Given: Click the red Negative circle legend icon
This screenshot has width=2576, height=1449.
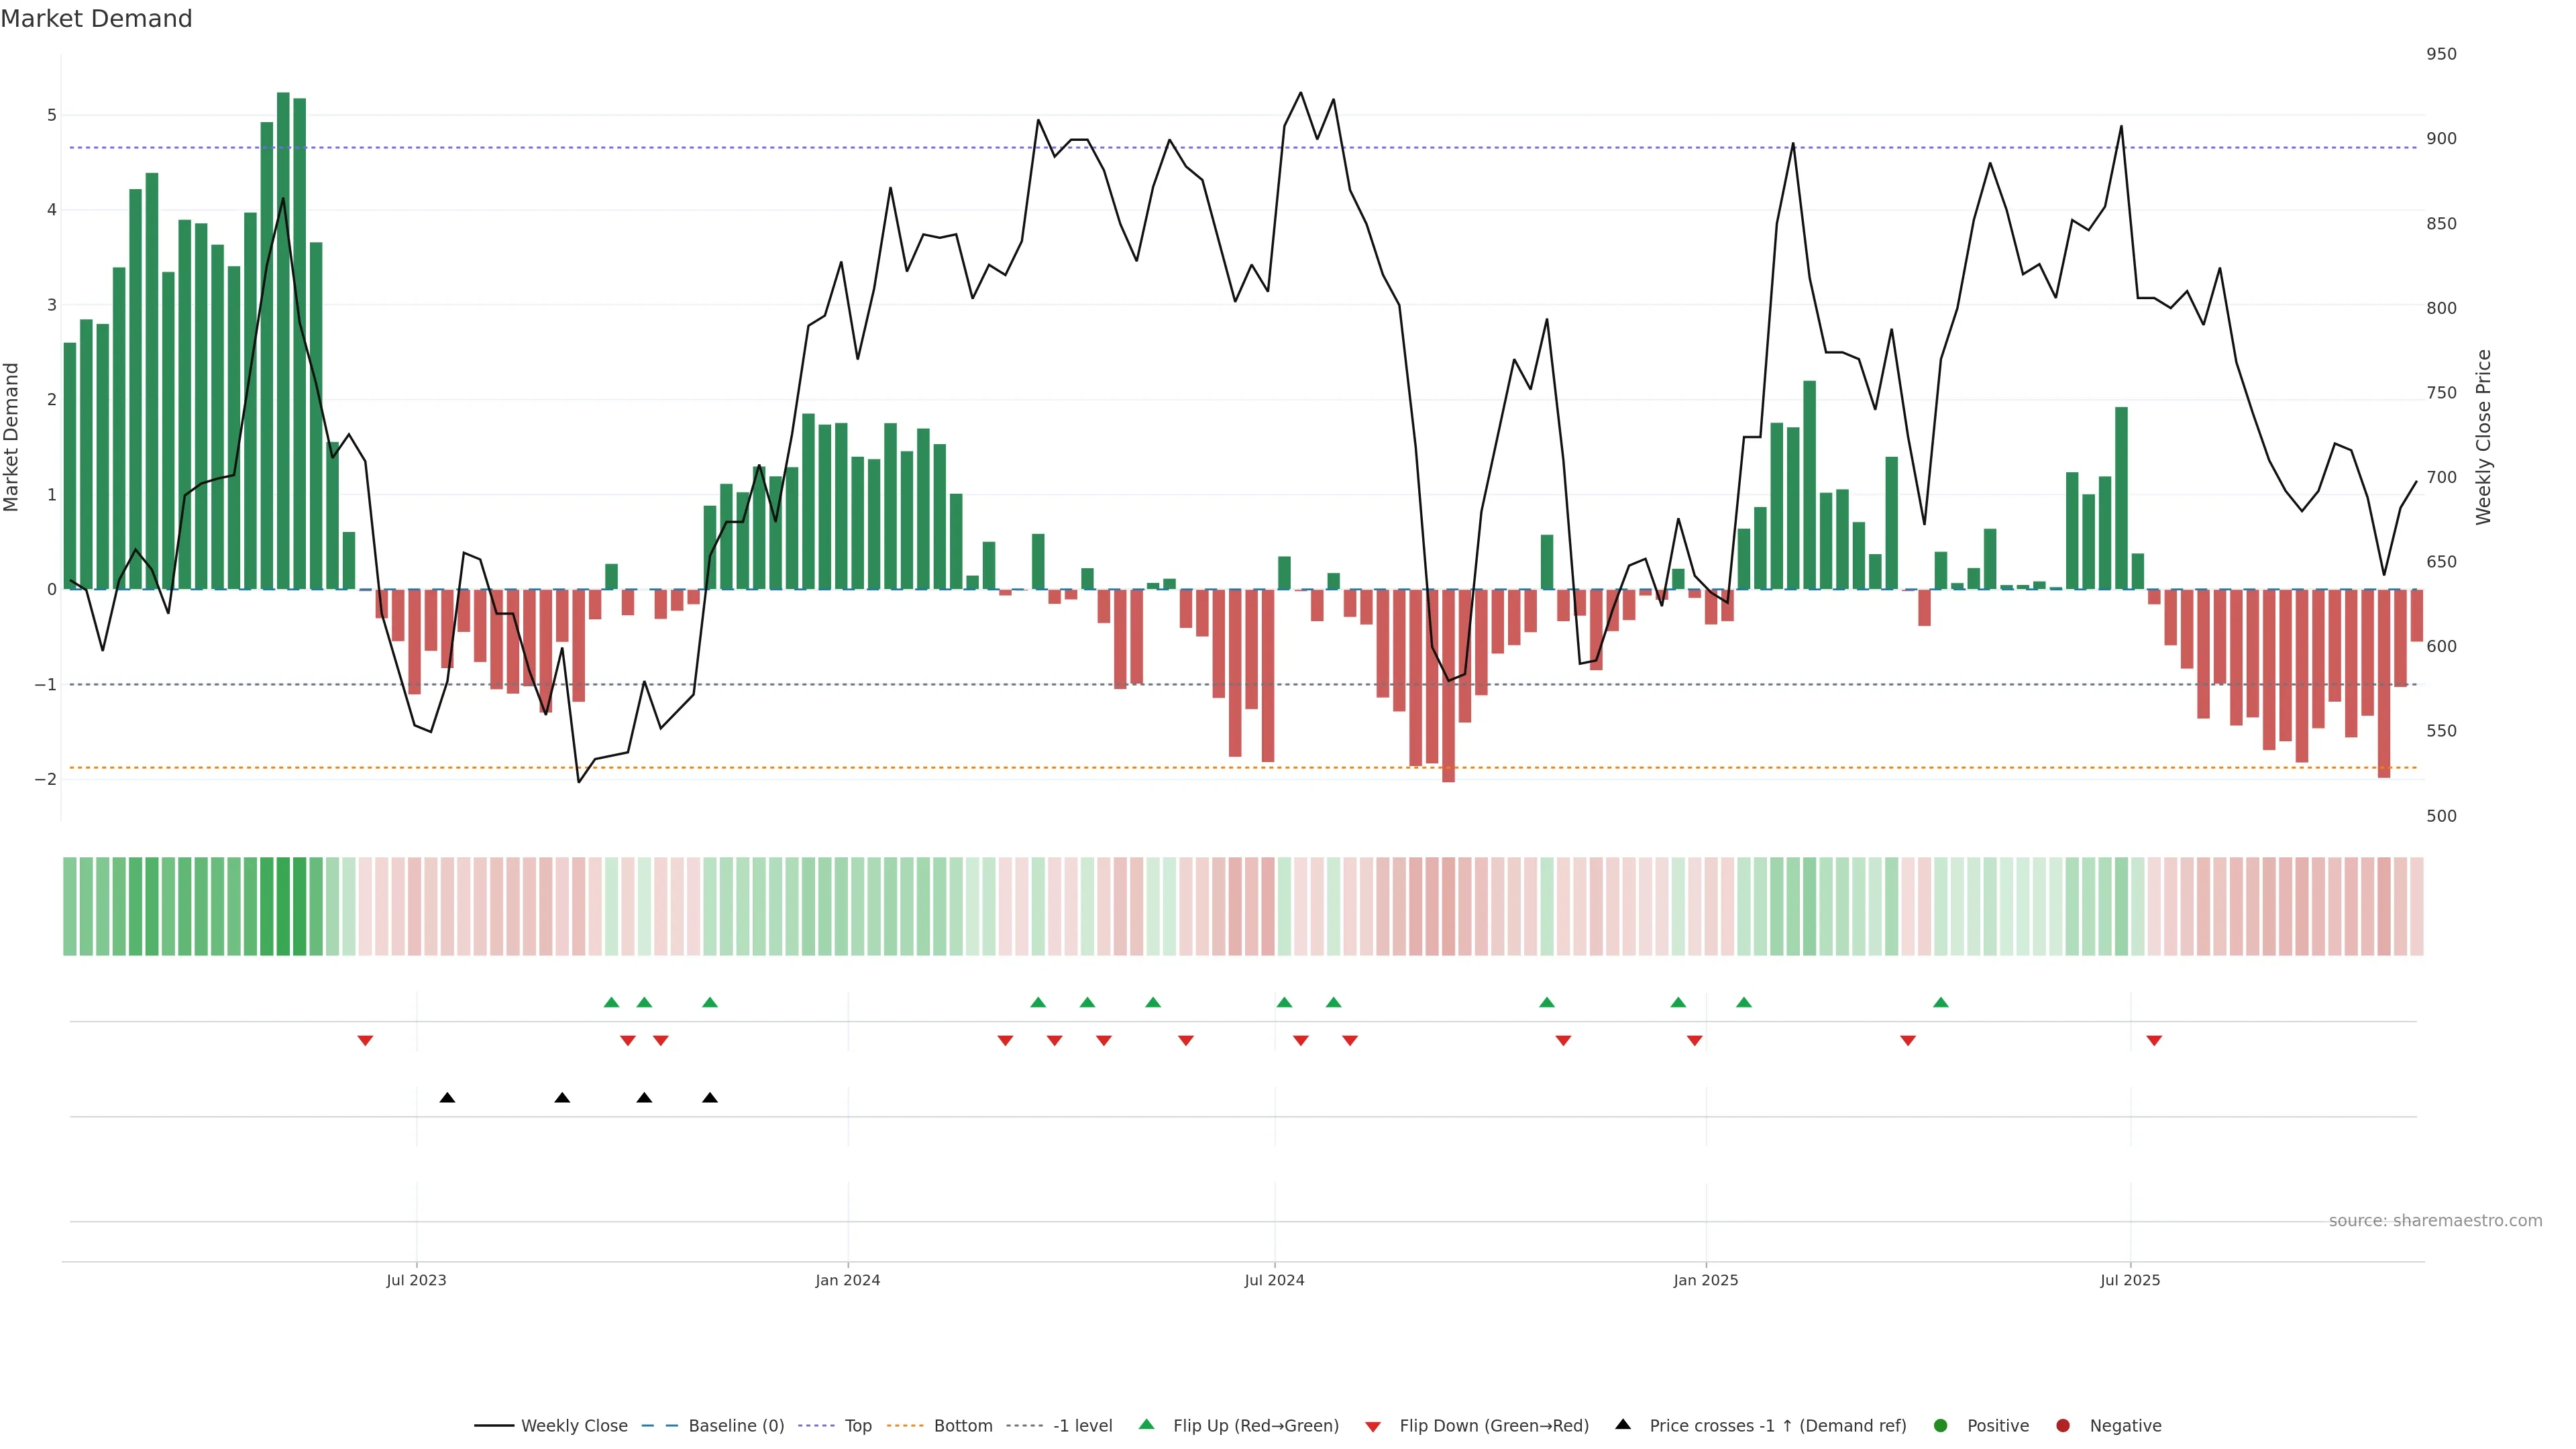Looking at the screenshot, I should tap(2063, 1425).
